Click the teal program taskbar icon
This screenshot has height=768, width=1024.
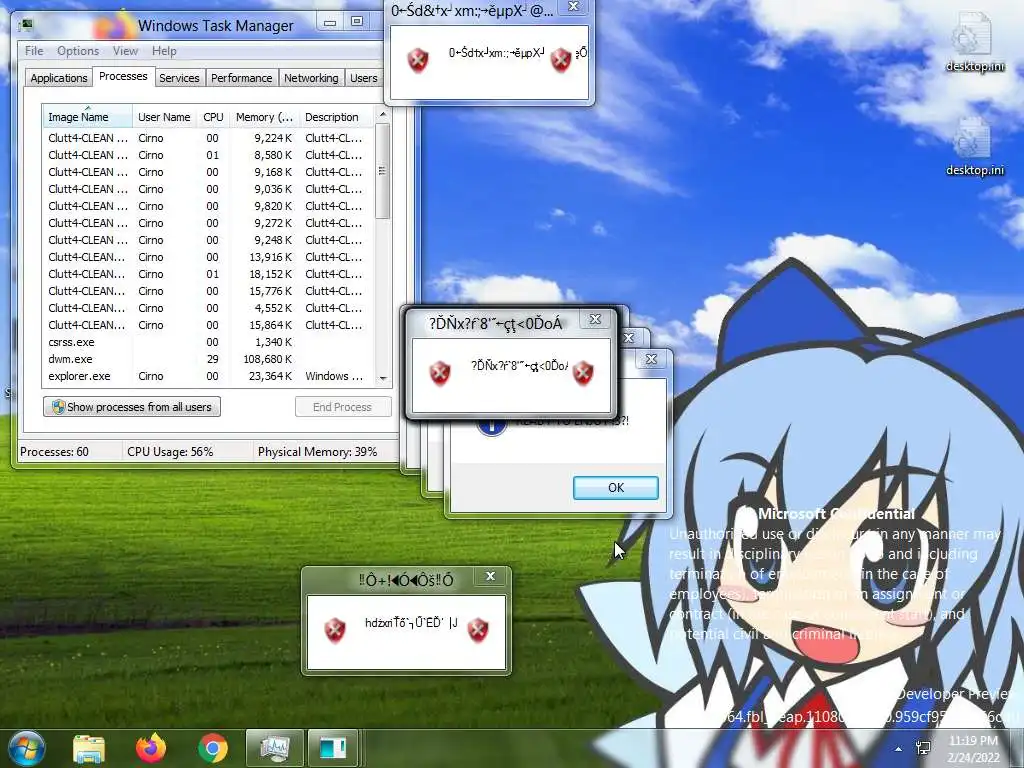333,748
